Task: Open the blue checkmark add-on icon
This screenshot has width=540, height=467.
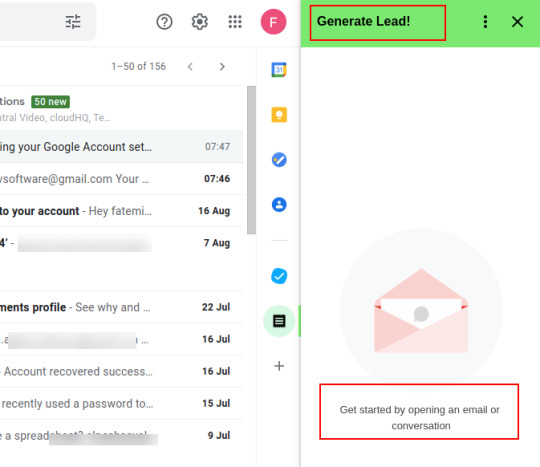Action: click(279, 276)
